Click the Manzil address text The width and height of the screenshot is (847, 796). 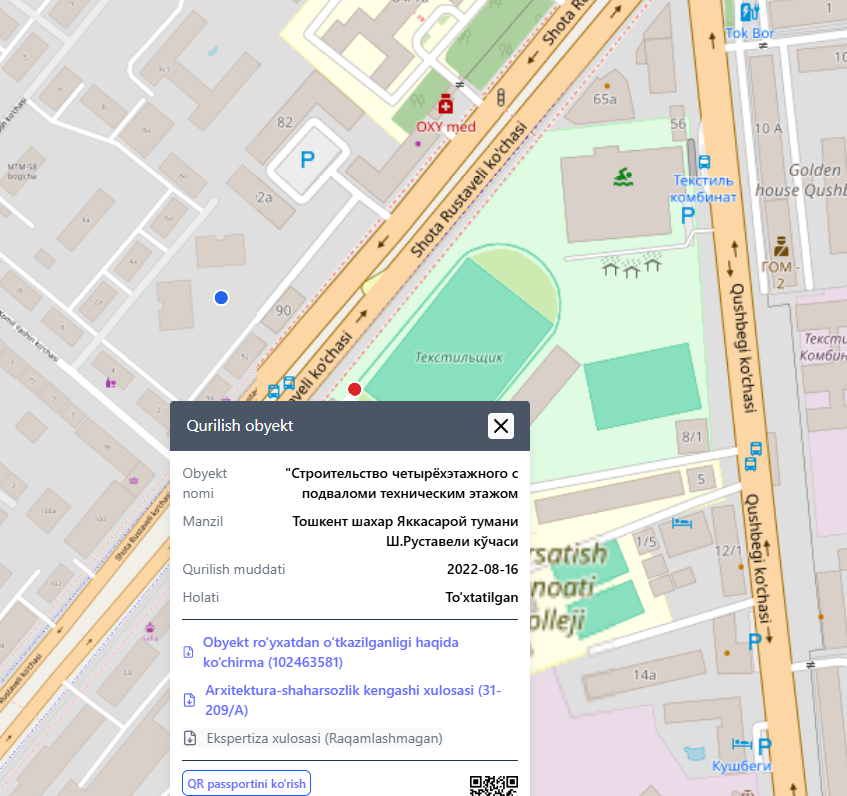click(x=405, y=531)
